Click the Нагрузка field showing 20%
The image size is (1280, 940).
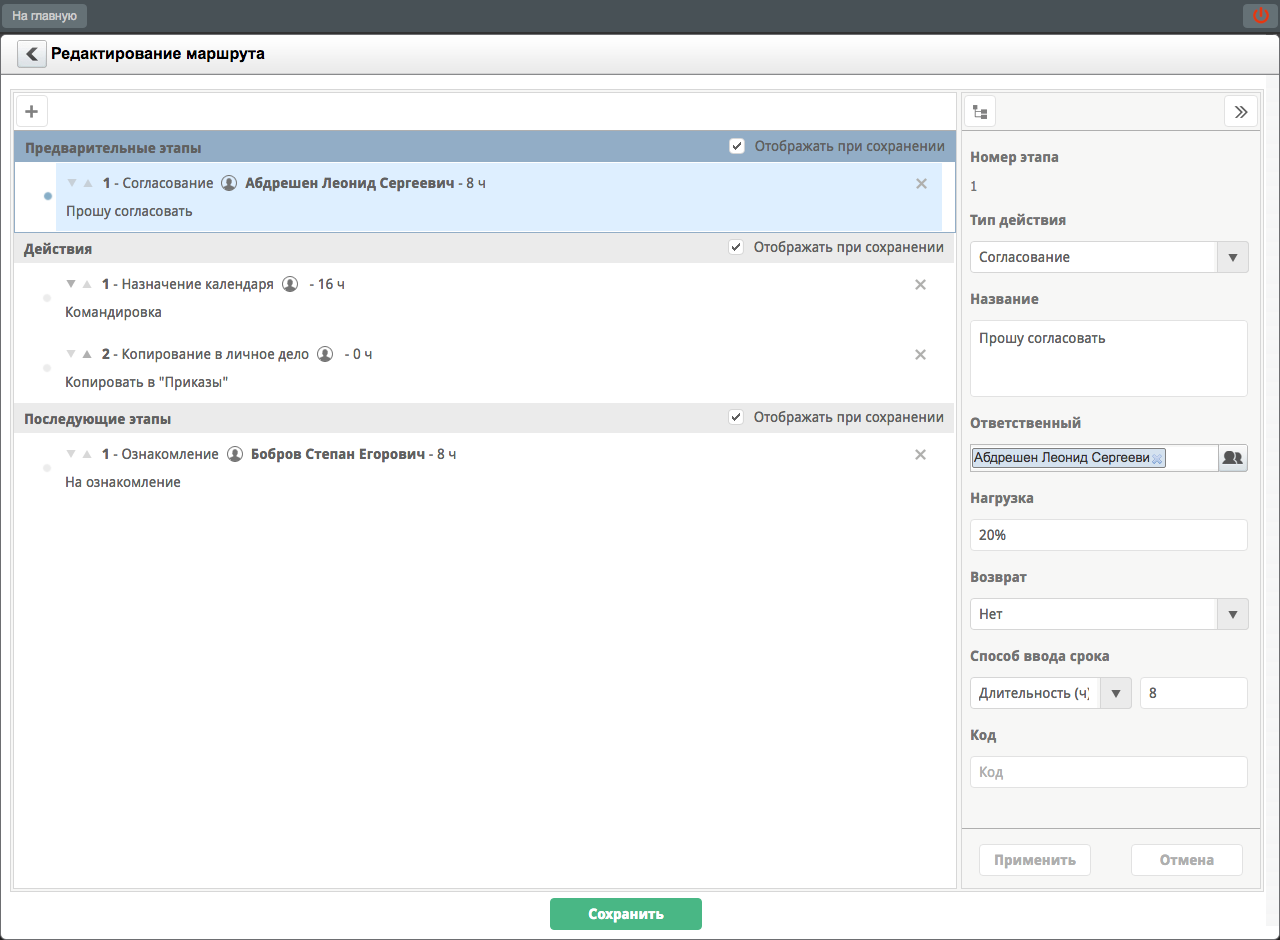tap(1109, 535)
